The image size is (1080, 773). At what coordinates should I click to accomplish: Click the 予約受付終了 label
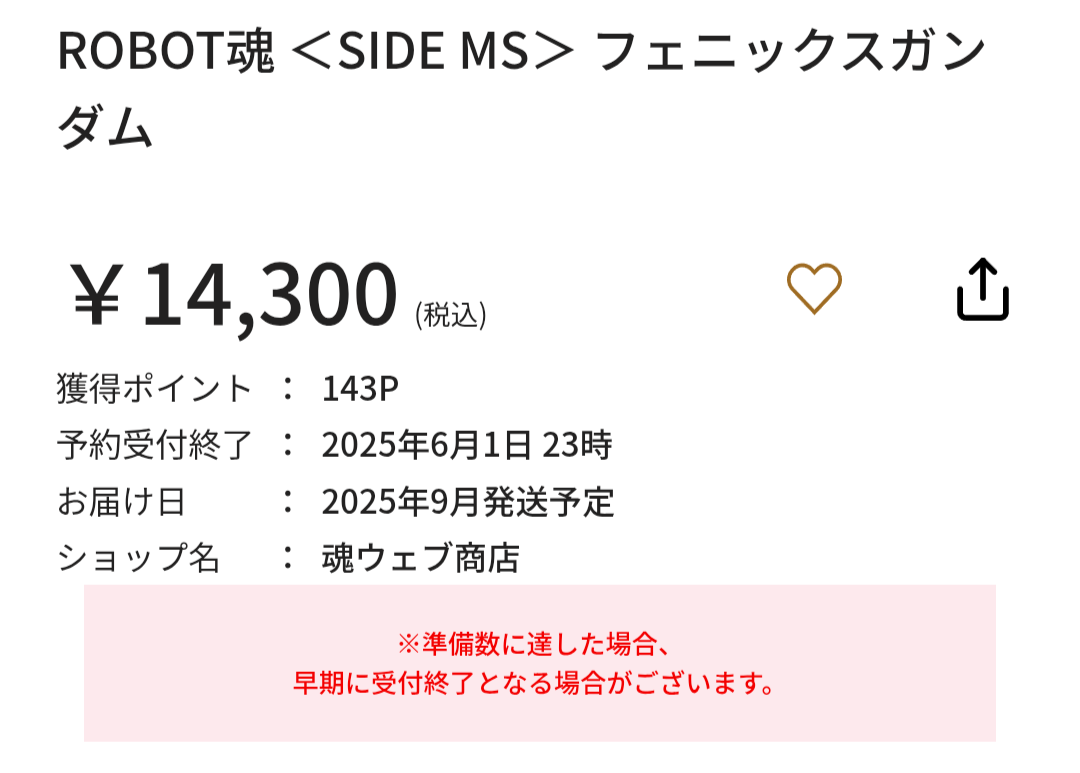coord(154,445)
